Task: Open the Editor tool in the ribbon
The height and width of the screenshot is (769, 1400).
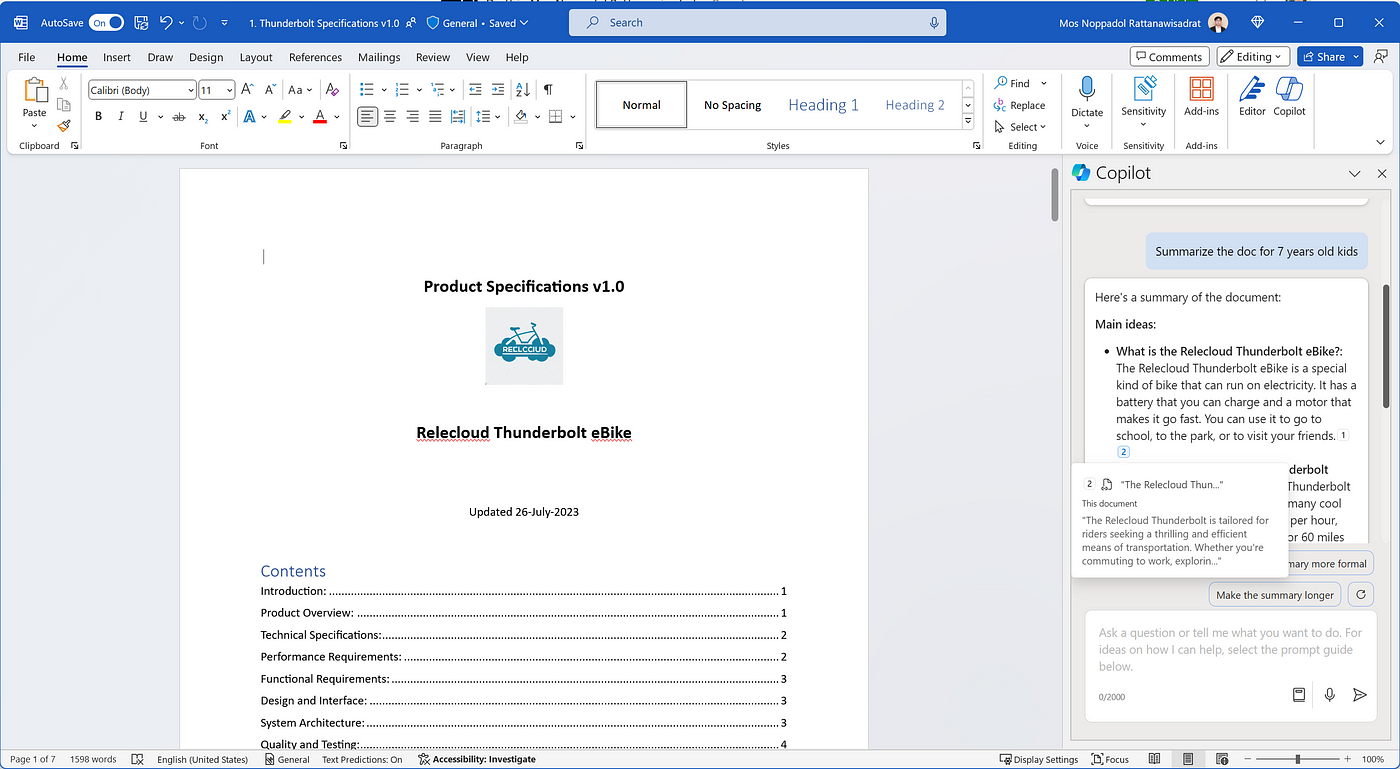Action: (1252, 91)
